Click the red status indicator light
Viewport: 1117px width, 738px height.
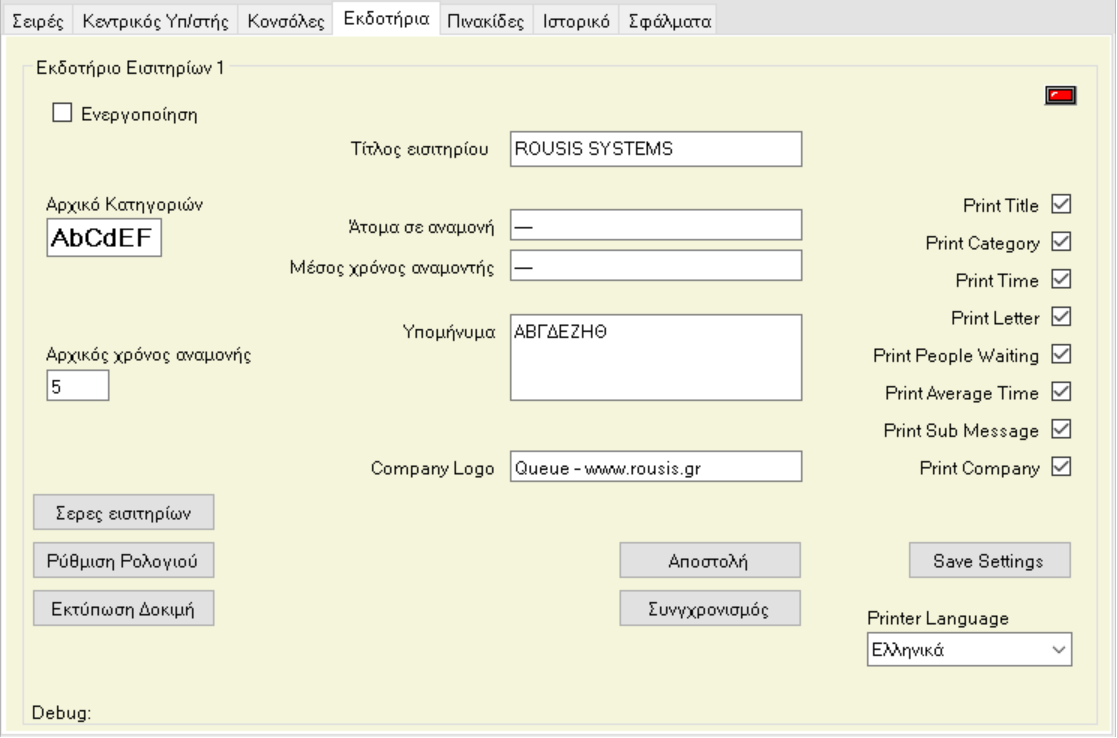pos(1060,96)
